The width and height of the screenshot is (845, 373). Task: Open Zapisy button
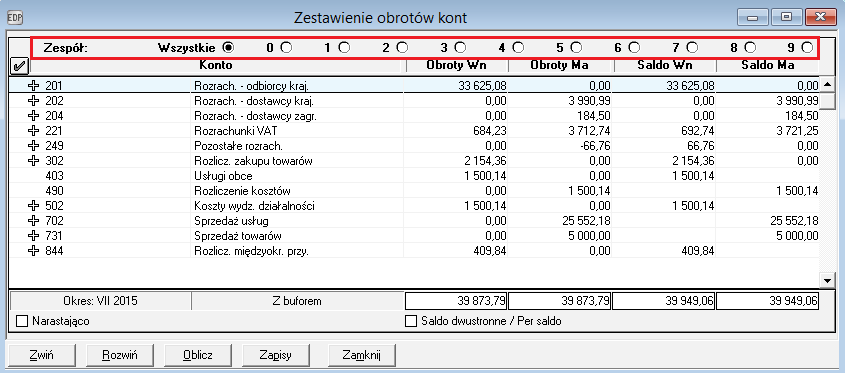click(x=276, y=355)
